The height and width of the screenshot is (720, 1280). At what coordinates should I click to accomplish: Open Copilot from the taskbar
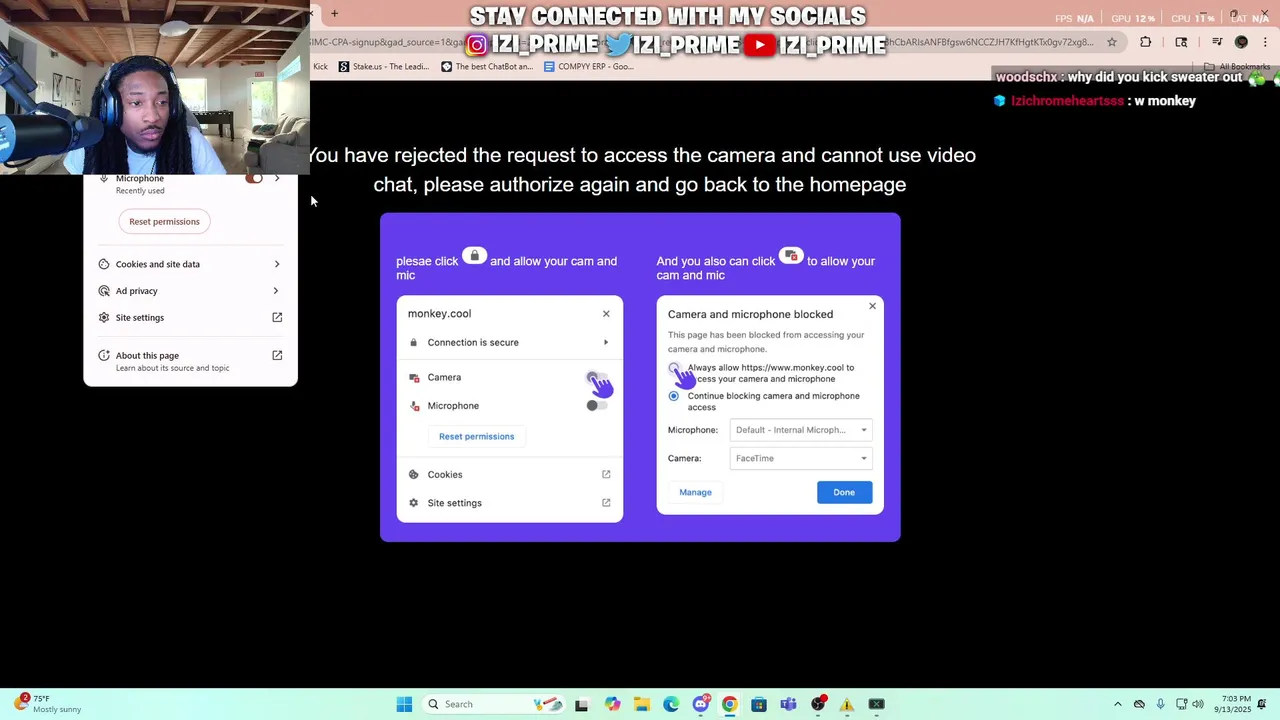(612, 704)
